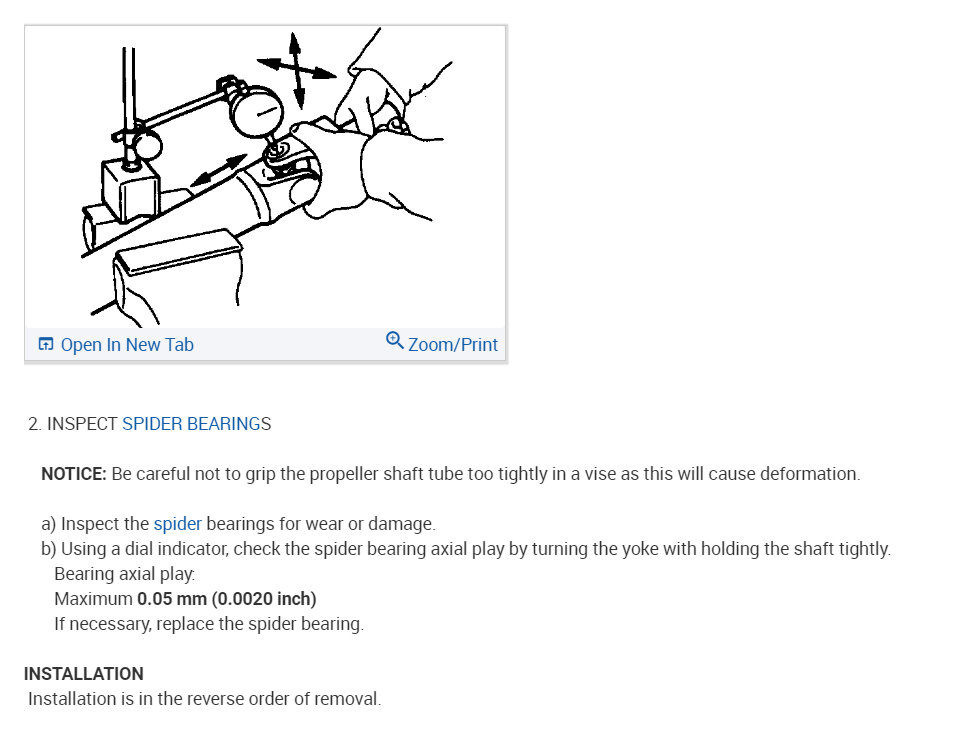
Task: Open the spider link in step a
Action: tap(178, 524)
